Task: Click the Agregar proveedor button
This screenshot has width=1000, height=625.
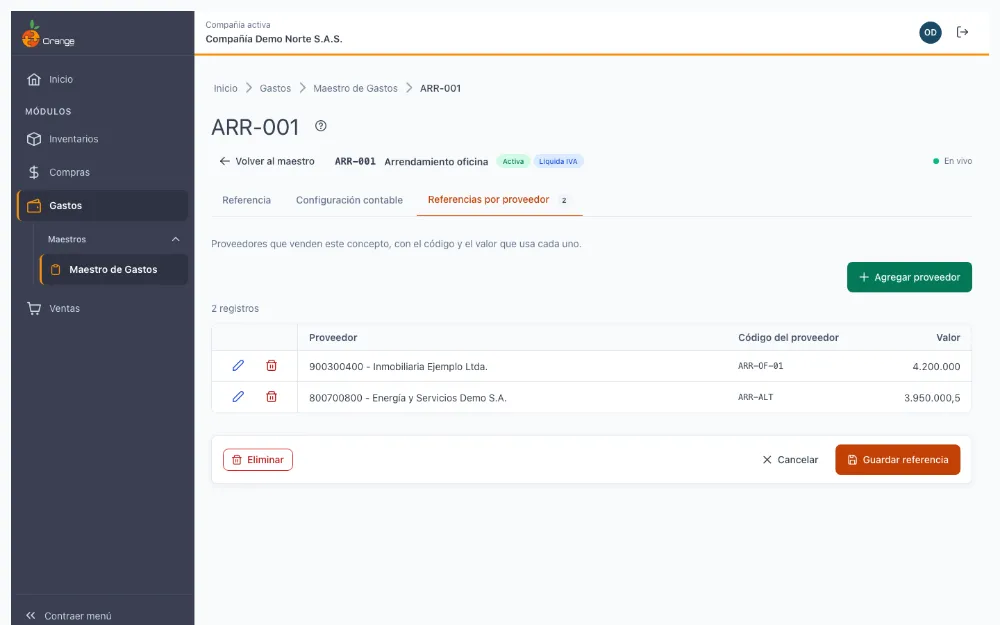Action: pyautogui.click(x=909, y=277)
